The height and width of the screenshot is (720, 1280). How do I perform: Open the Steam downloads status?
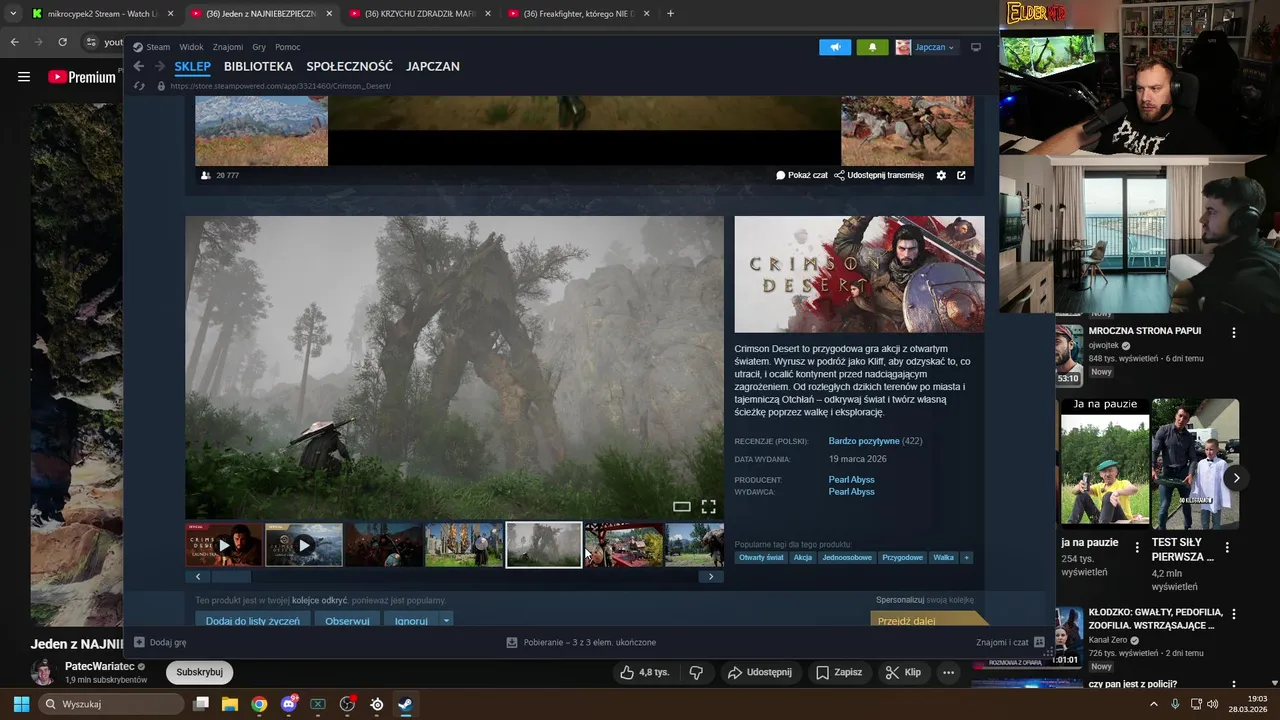[x=581, y=642]
